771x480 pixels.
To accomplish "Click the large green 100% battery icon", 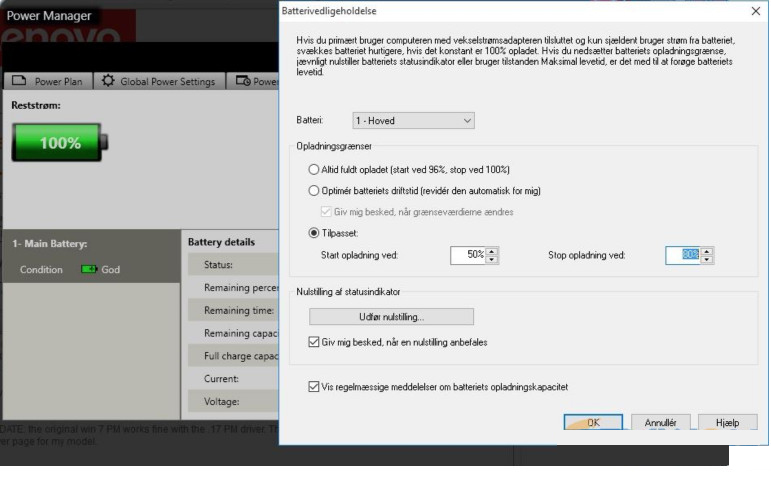I will click(x=60, y=142).
